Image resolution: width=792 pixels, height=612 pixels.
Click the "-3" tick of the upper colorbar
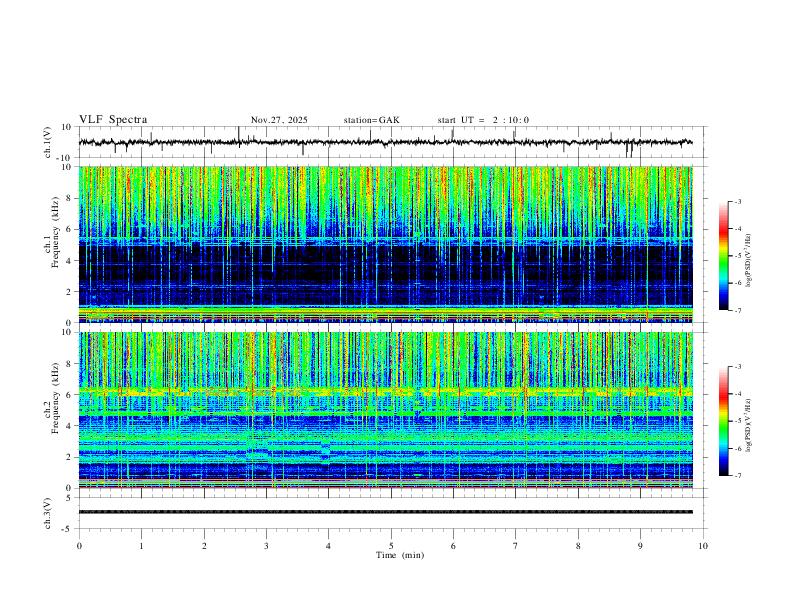click(737, 201)
